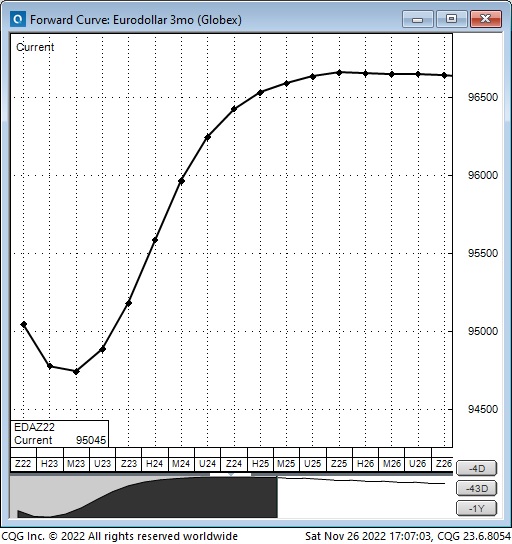Select the U26 contract label
This screenshot has width=512, height=544.
[418, 464]
